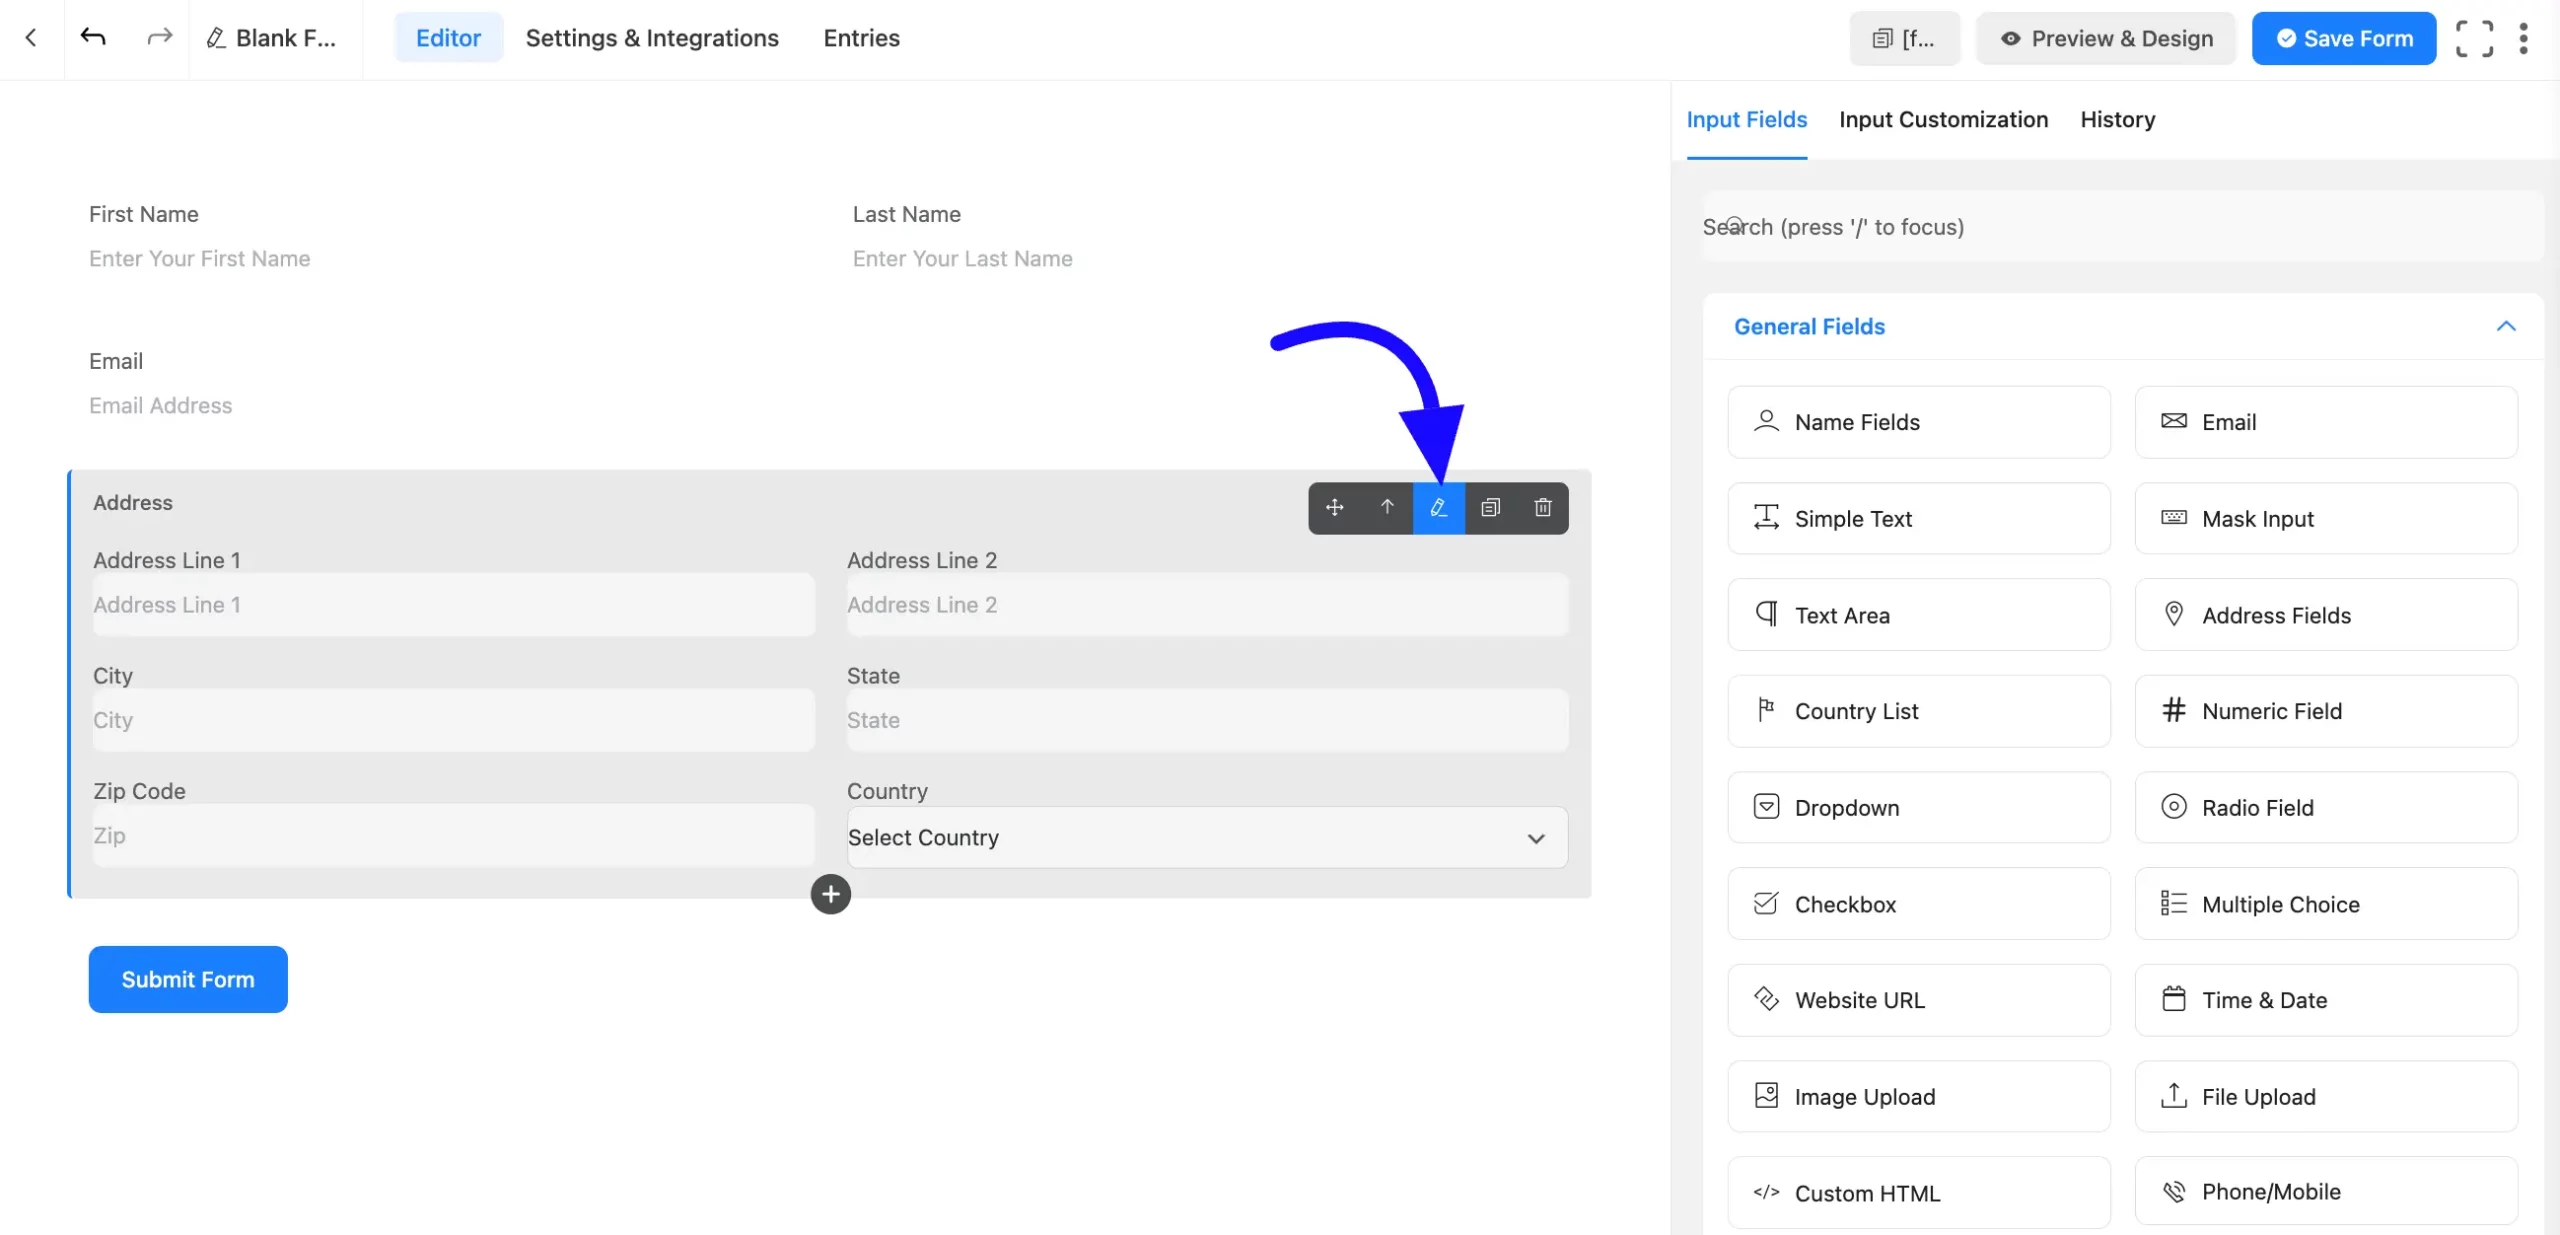Click the Address block label
This screenshot has width=2560, height=1235.
coord(133,503)
